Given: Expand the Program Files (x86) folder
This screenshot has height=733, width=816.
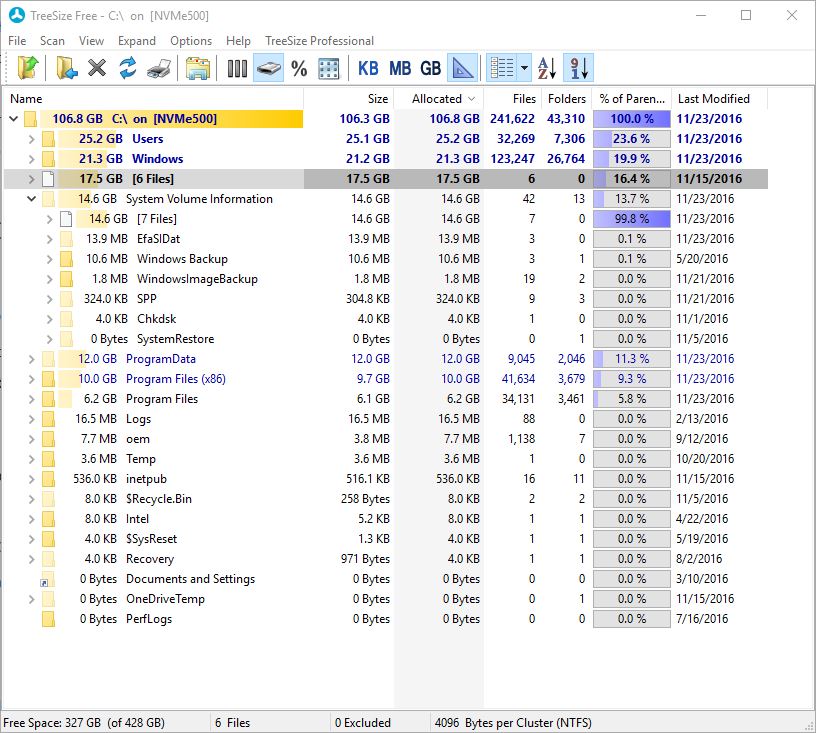Looking at the screenshot, I should 32,379.
